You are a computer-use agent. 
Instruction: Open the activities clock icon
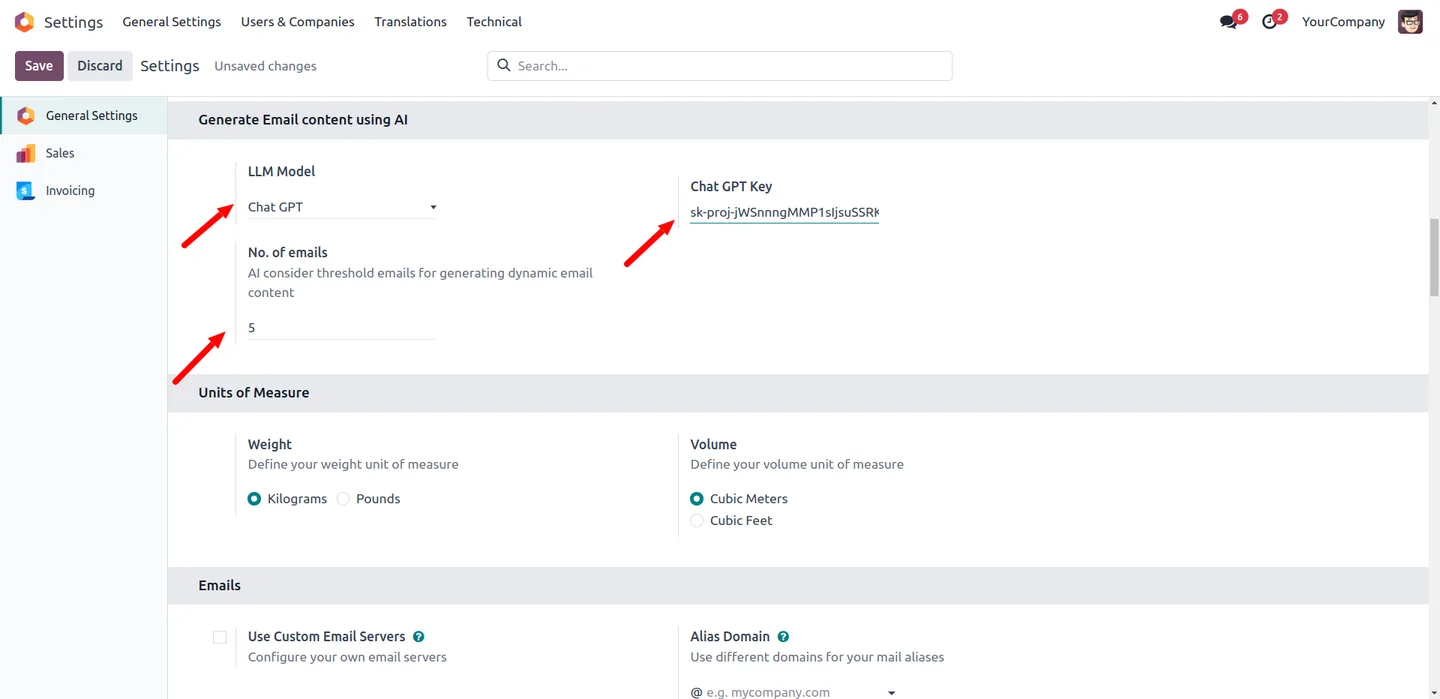(1270, 22)
